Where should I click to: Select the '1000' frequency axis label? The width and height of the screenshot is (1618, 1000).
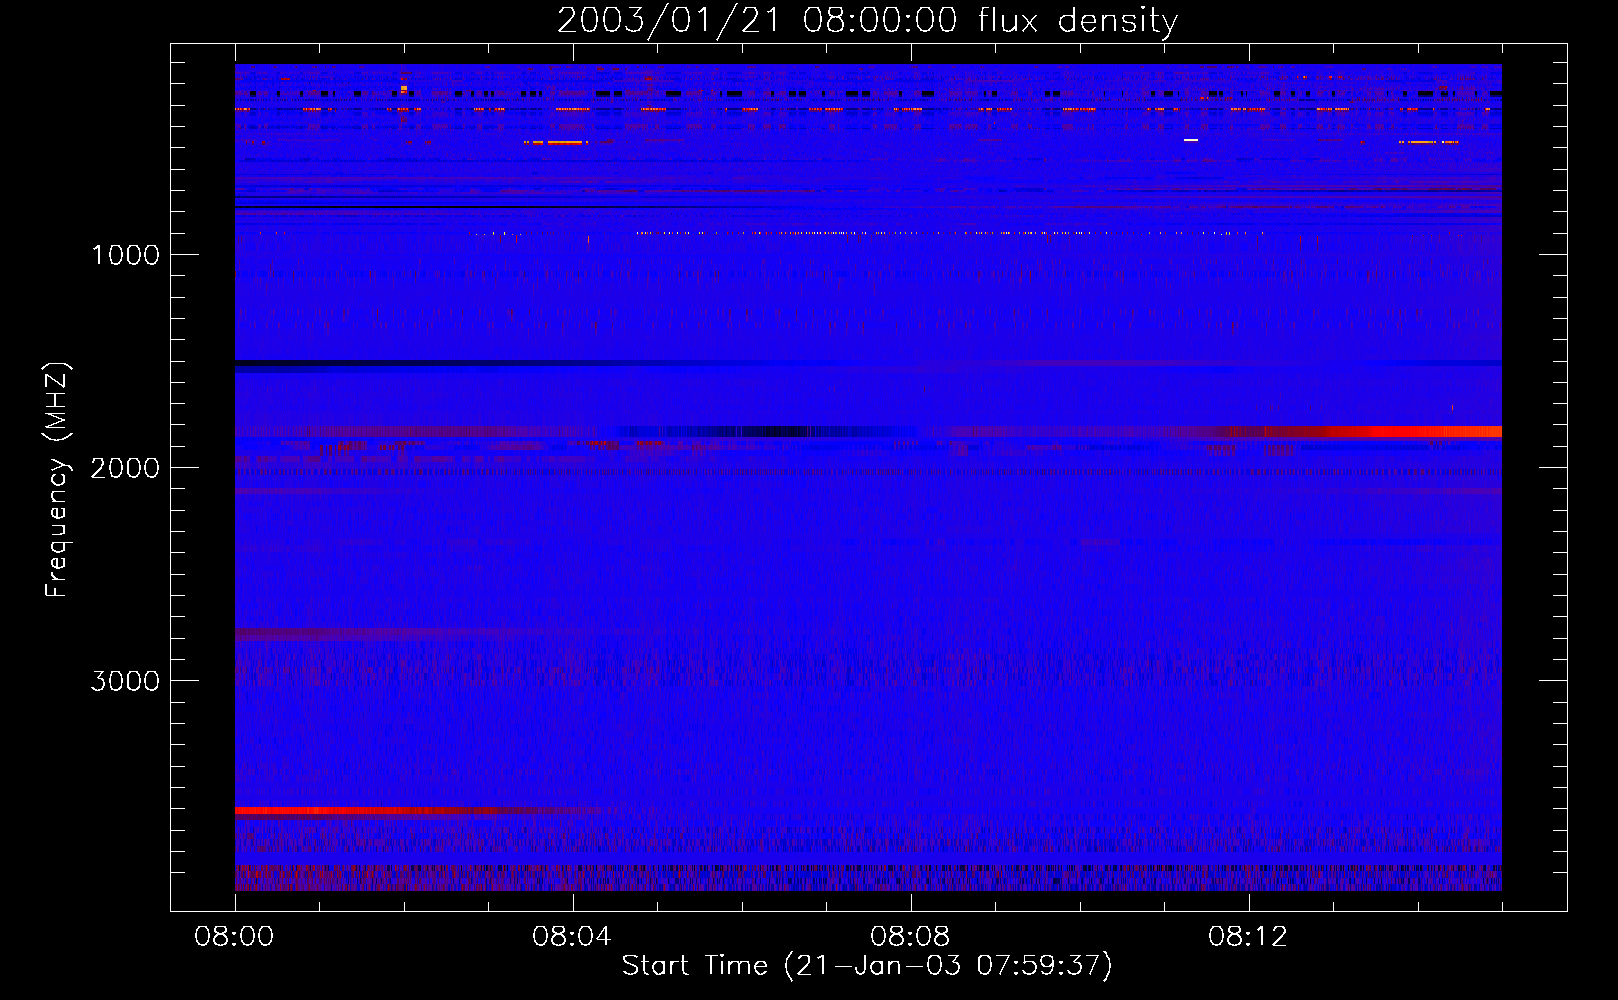coord(125,255)
